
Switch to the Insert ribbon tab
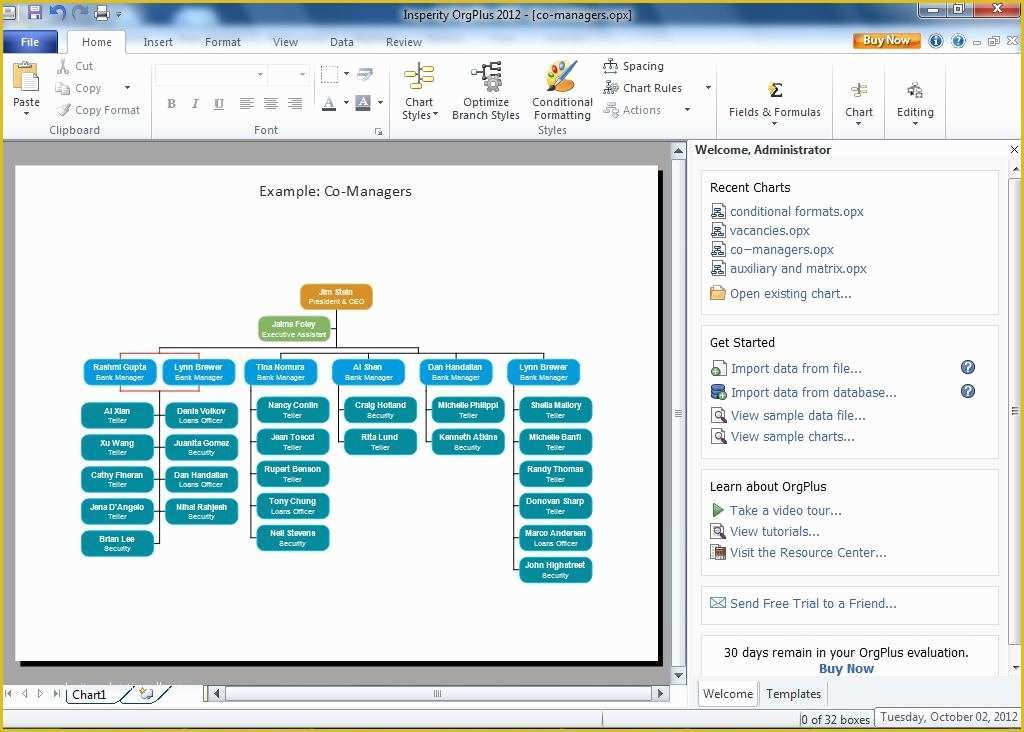pyautogui.click(x=158, y=42)
